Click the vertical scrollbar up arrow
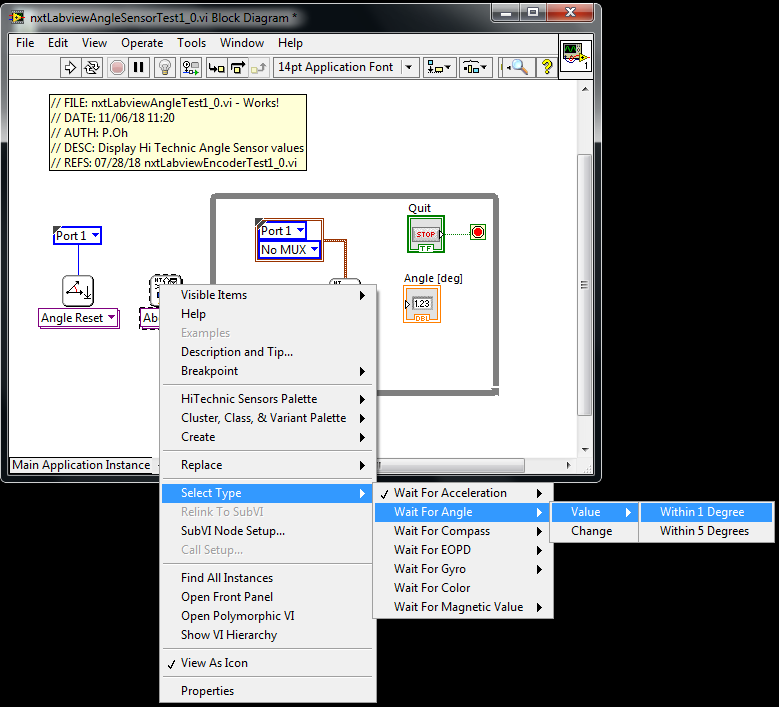Image resolution: width=779 pixels, height=707 pixels. pos(585,89)
